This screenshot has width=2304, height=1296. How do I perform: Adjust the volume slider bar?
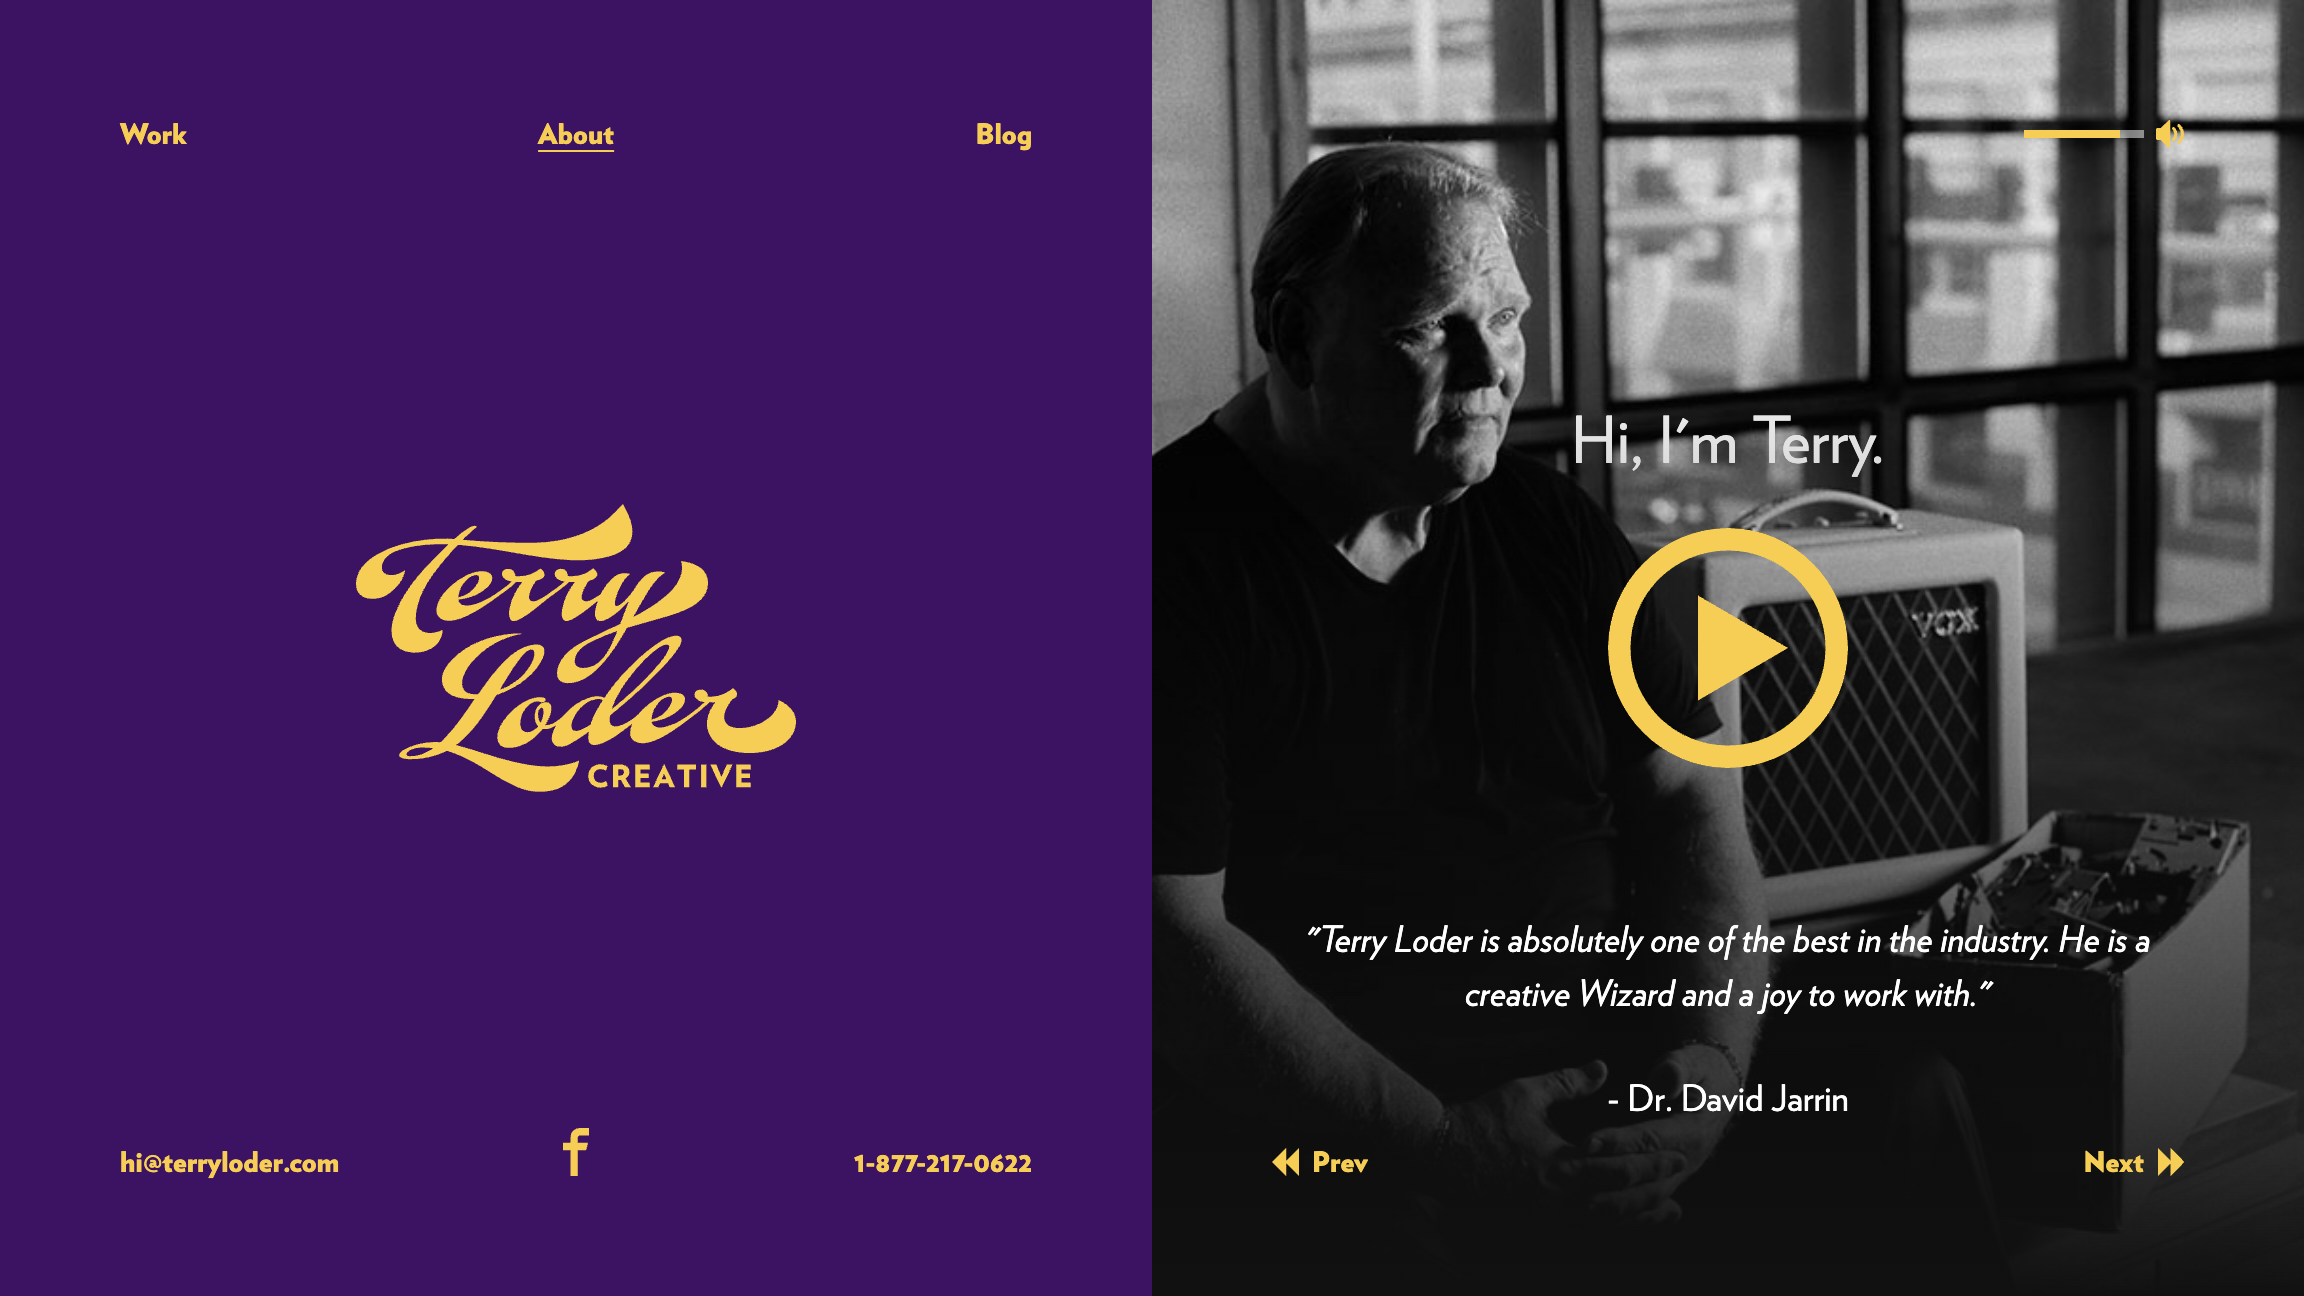point(2083,134)
